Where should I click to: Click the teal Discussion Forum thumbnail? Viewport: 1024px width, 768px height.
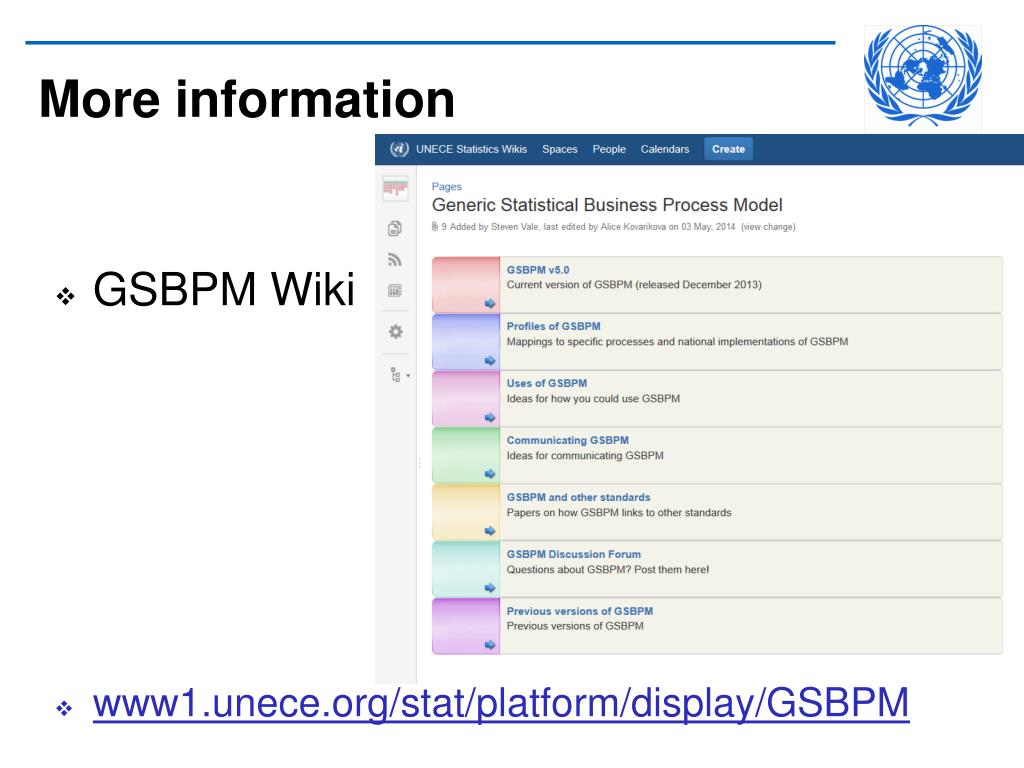(466, 569)
